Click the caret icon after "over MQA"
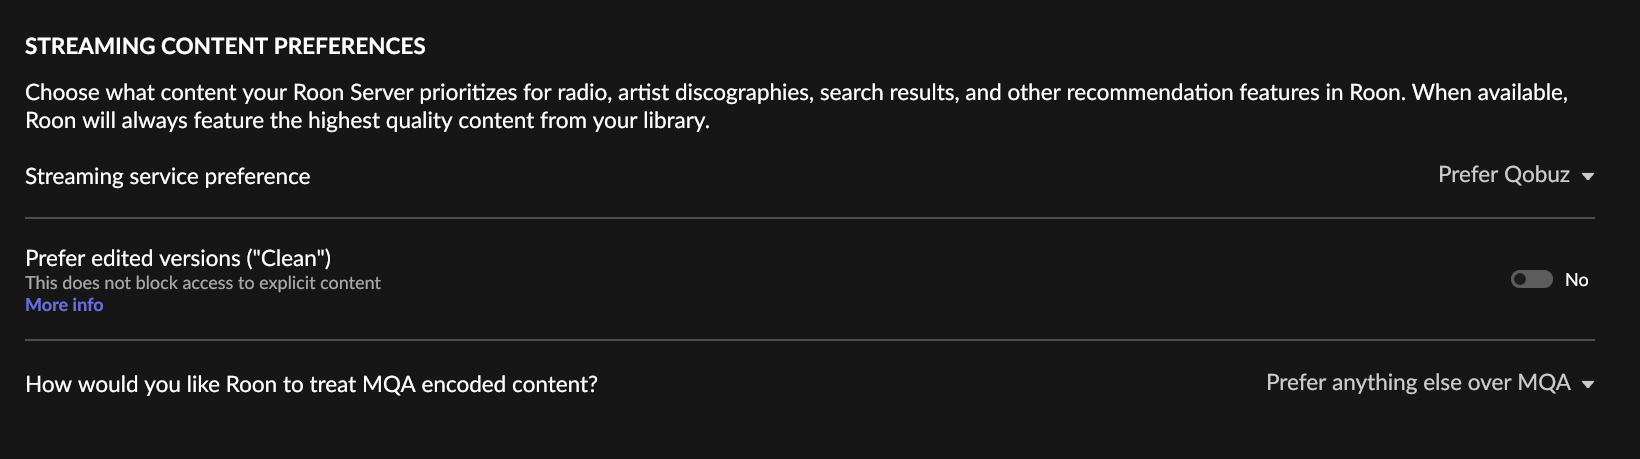Image resolution: width=1640 pixels, height=459 pixels. coord(1588,385)
